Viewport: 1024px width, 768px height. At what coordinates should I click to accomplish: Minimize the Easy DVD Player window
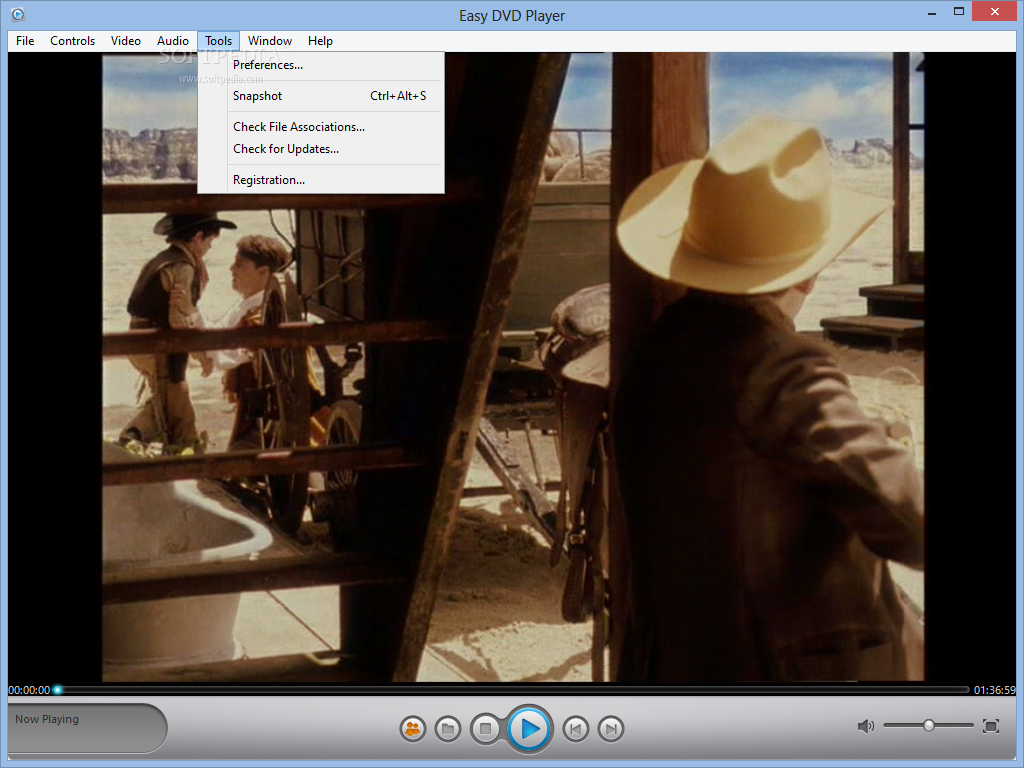932,13
